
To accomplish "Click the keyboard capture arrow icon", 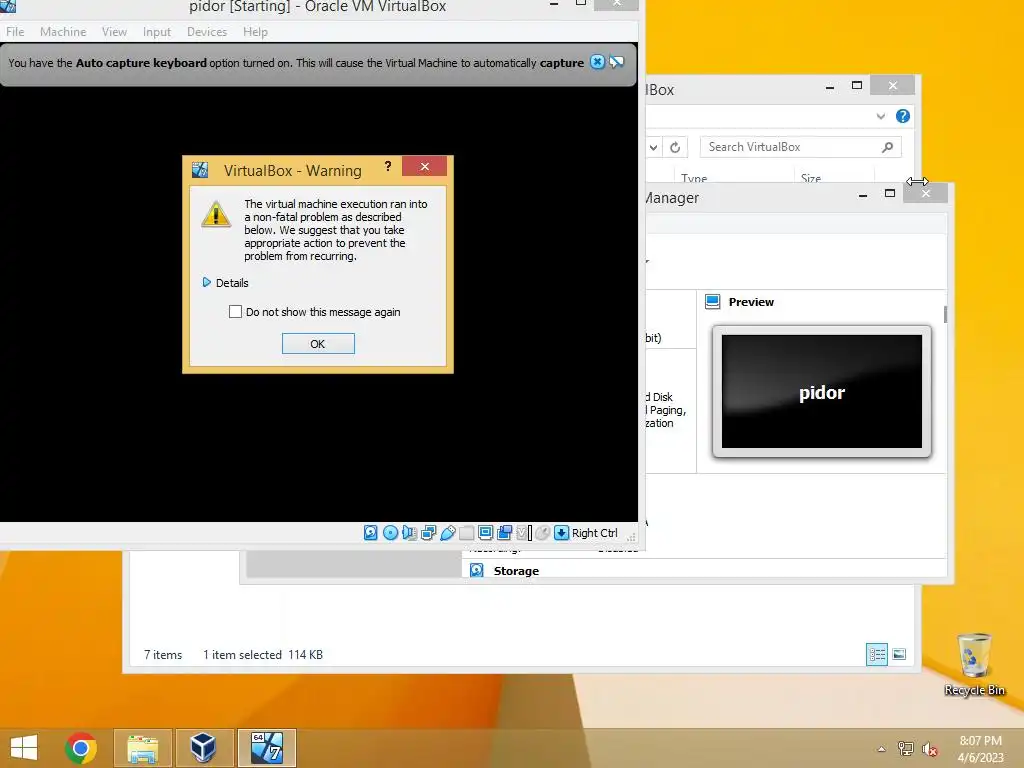I will pos(561,533).
